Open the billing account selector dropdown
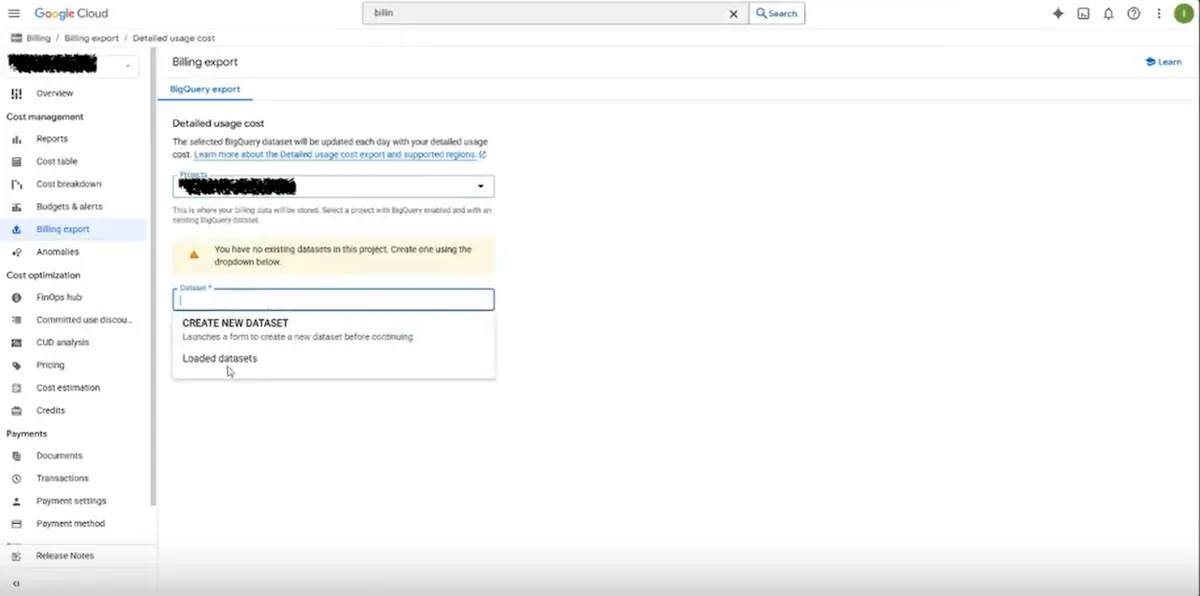 (72, 66)
